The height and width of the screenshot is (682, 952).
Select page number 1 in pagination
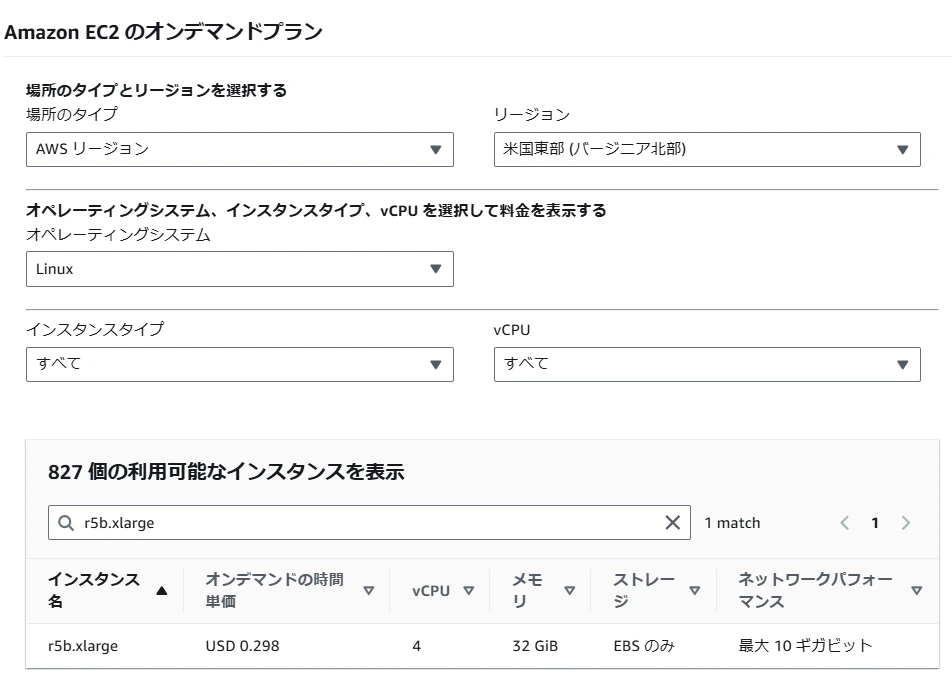(x=875, y=523)
